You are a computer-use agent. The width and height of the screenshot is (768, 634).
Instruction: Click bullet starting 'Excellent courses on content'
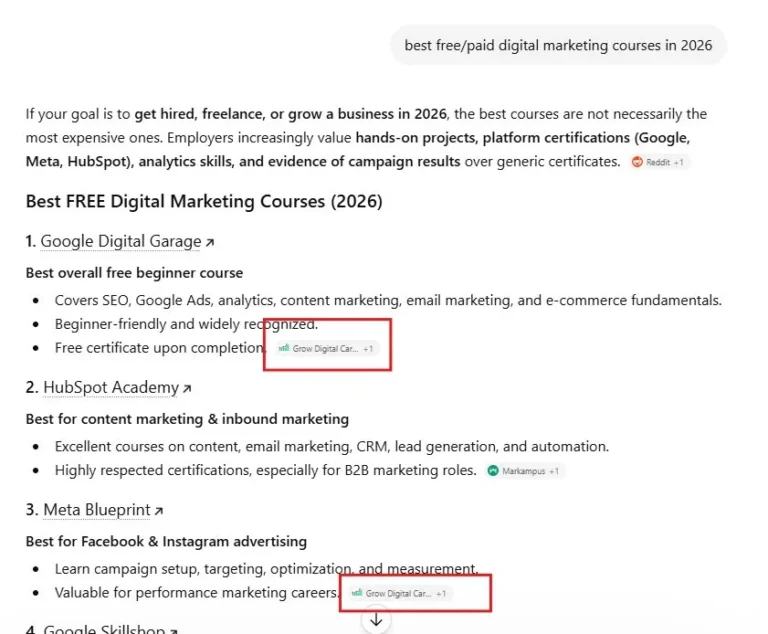[x=332, y=447]
